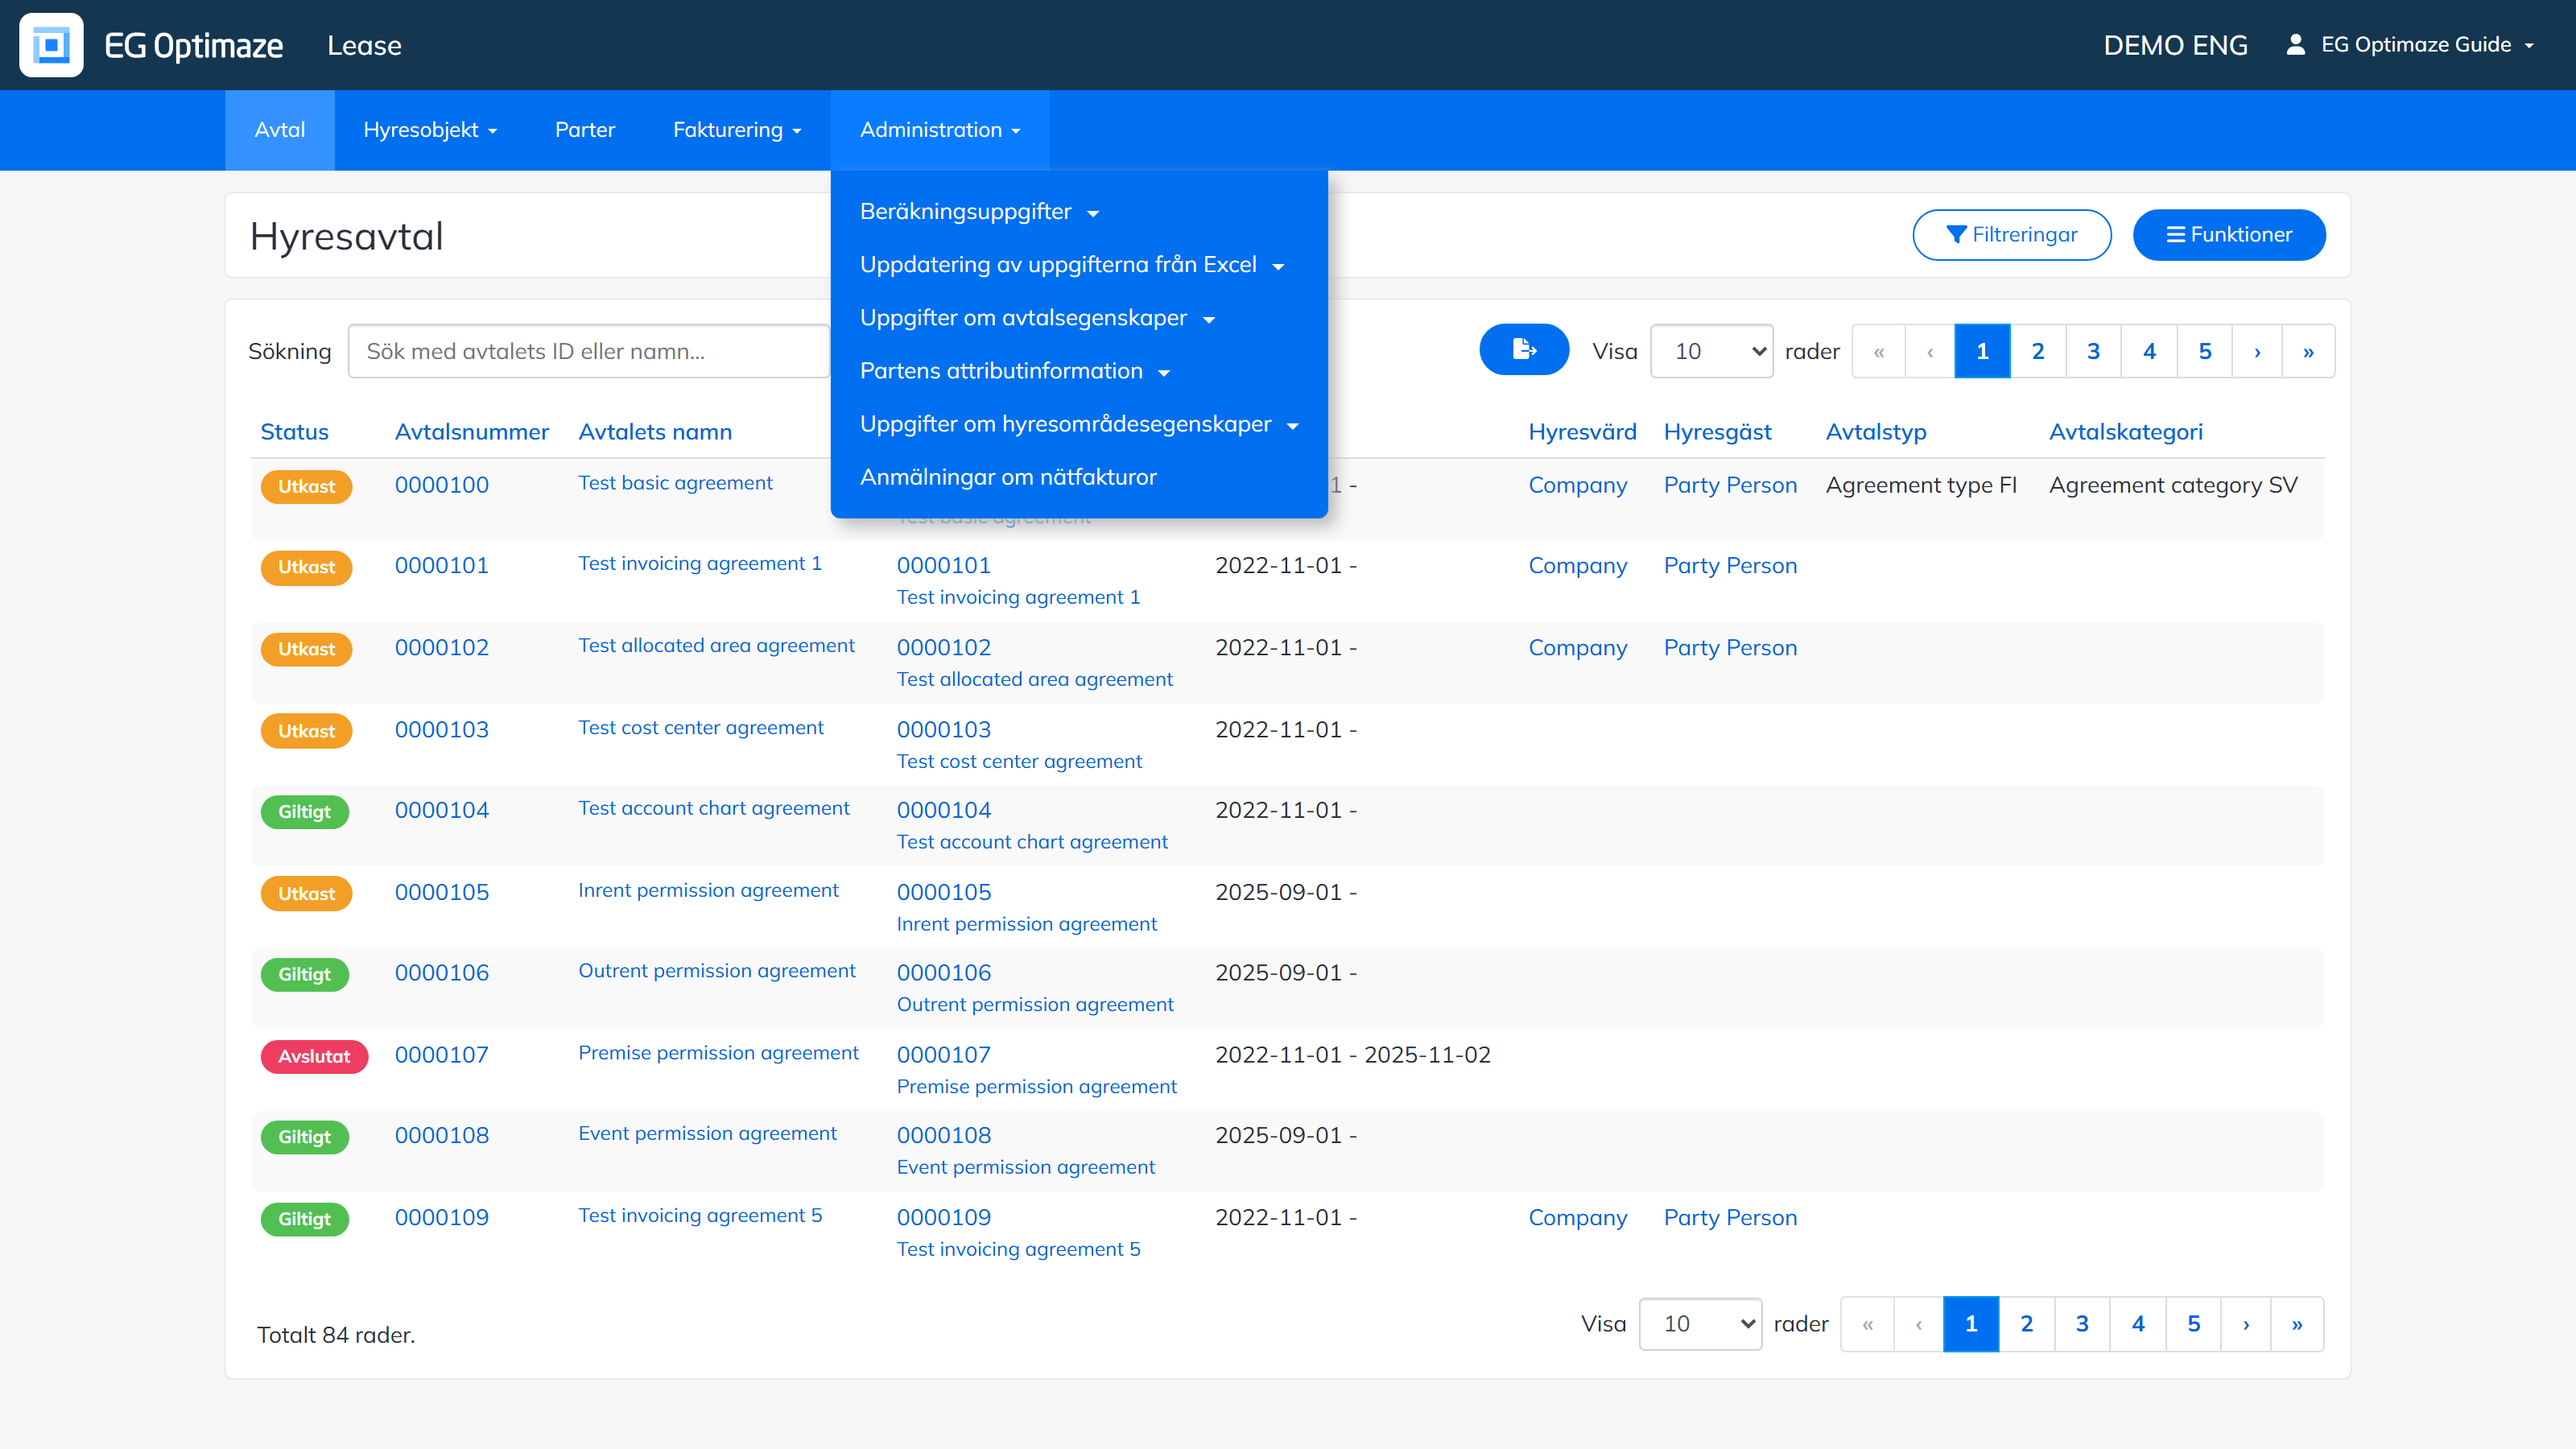Click Utkast status badge of row 0000105

pos(306,894)
